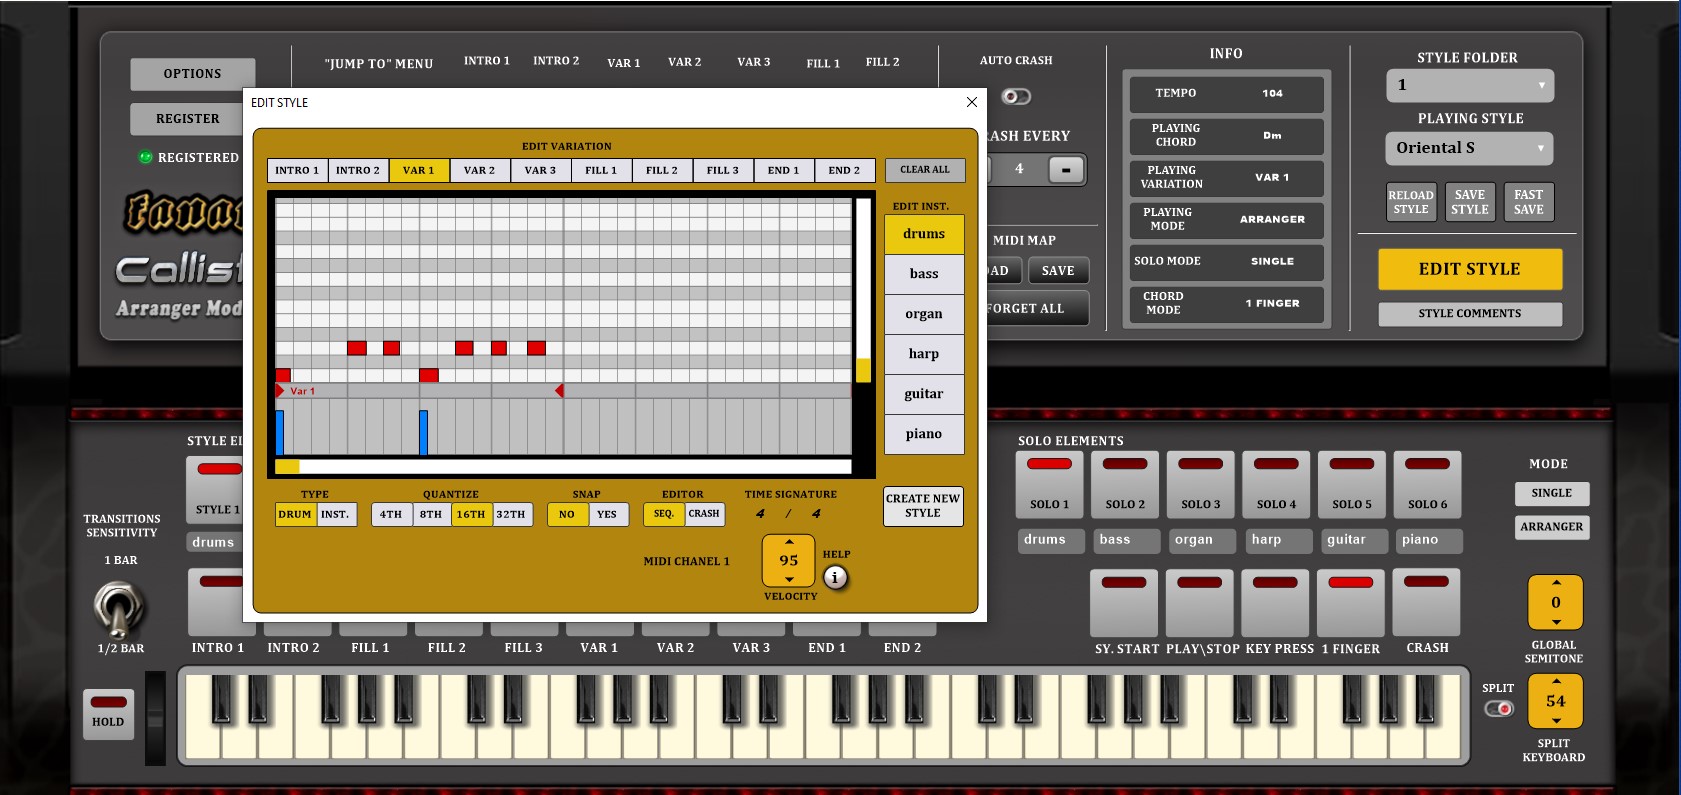Switch to the VAR 2 edit tab
1681x795 pixels.
[479, 171]
